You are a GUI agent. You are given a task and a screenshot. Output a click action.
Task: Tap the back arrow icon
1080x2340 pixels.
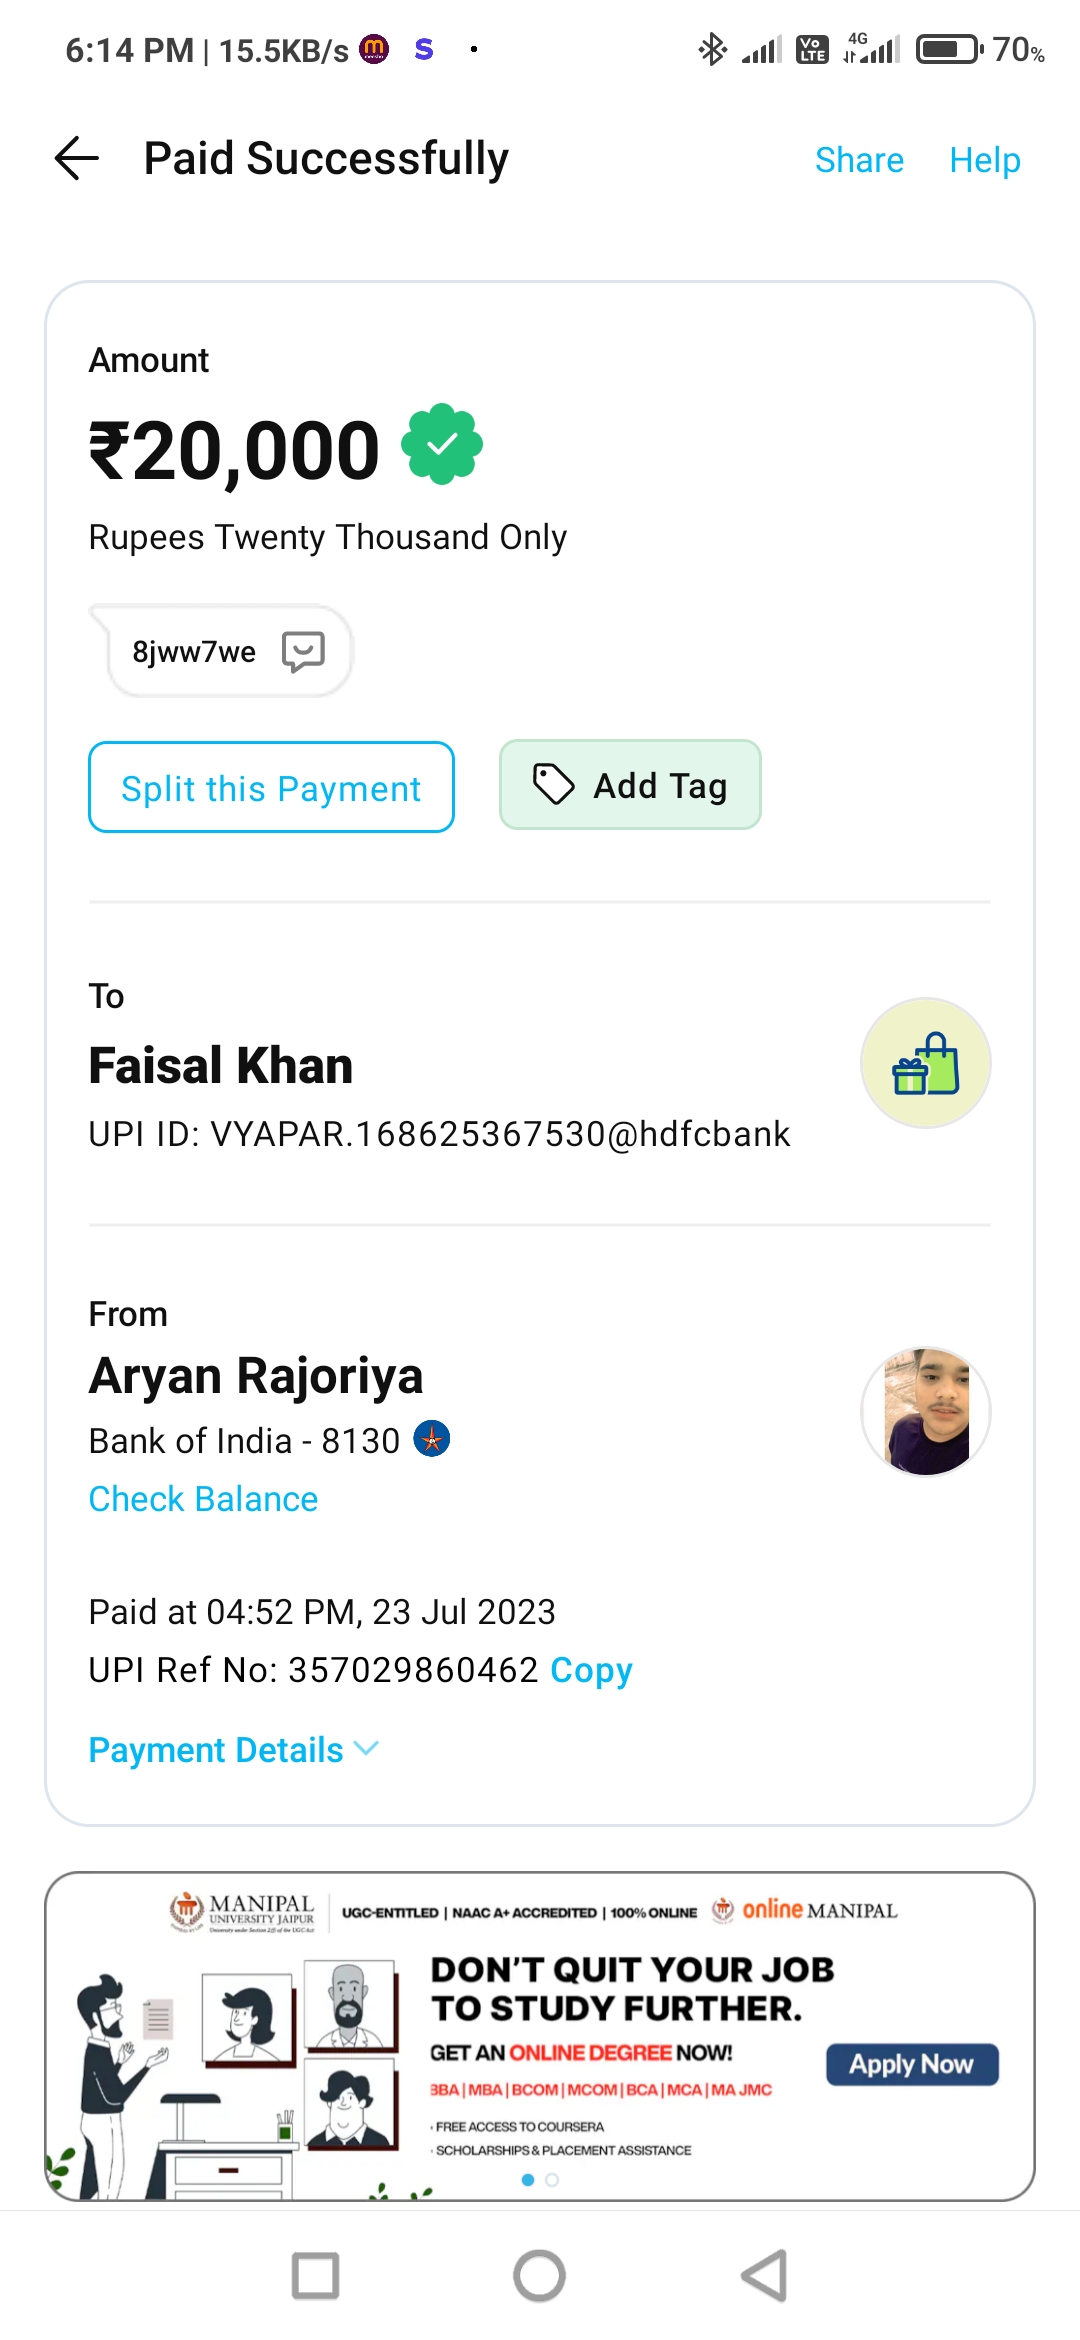tap(77, 159)
